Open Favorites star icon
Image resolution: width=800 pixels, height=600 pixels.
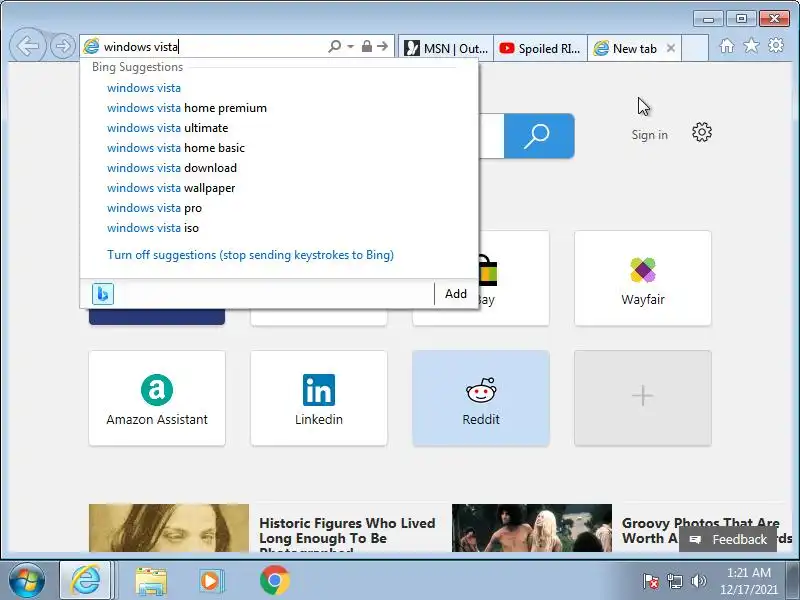coord(751,46)
